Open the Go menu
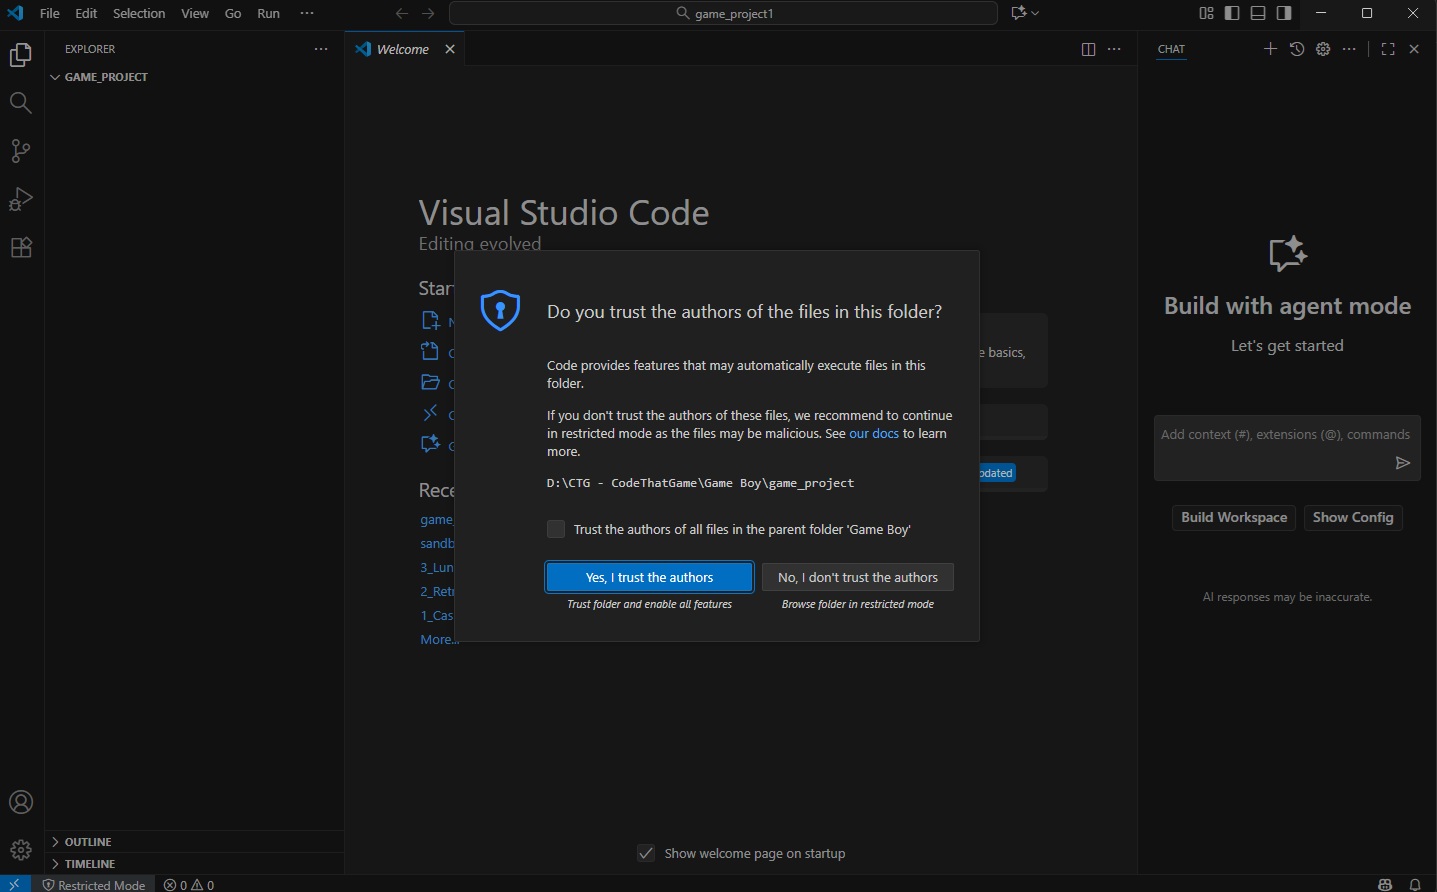Image resolution: width=1437 pixels, height=892 pixels. click(233, 14)
